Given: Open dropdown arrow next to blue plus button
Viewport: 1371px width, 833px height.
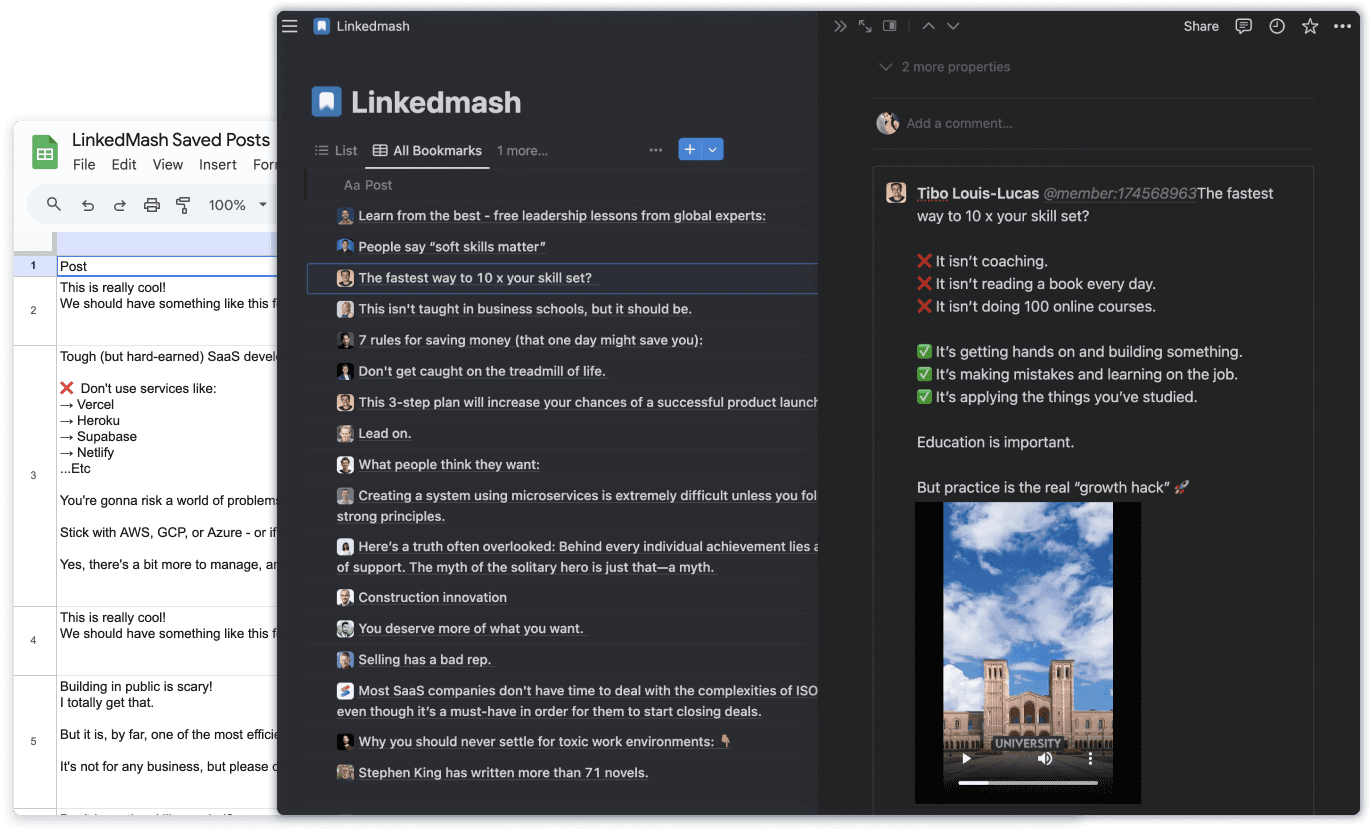Looking at the screenshot, I should (713, 150).
